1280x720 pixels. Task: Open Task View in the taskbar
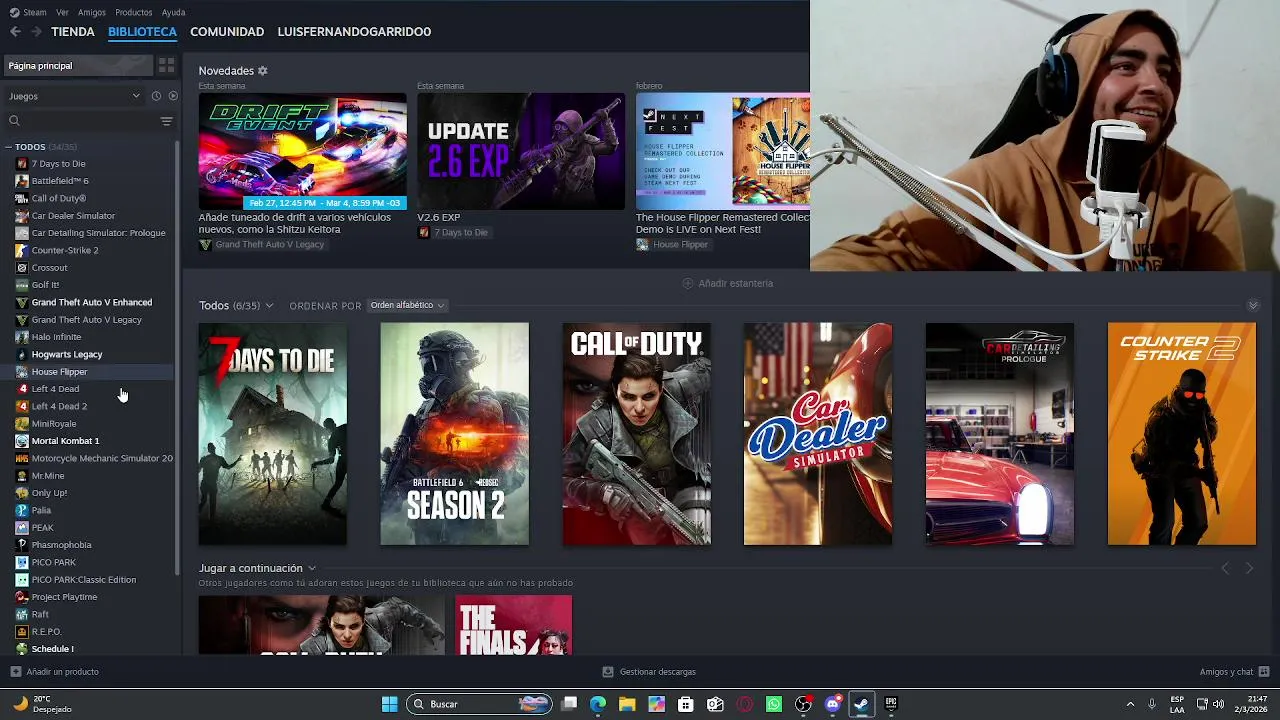point(569,704)
